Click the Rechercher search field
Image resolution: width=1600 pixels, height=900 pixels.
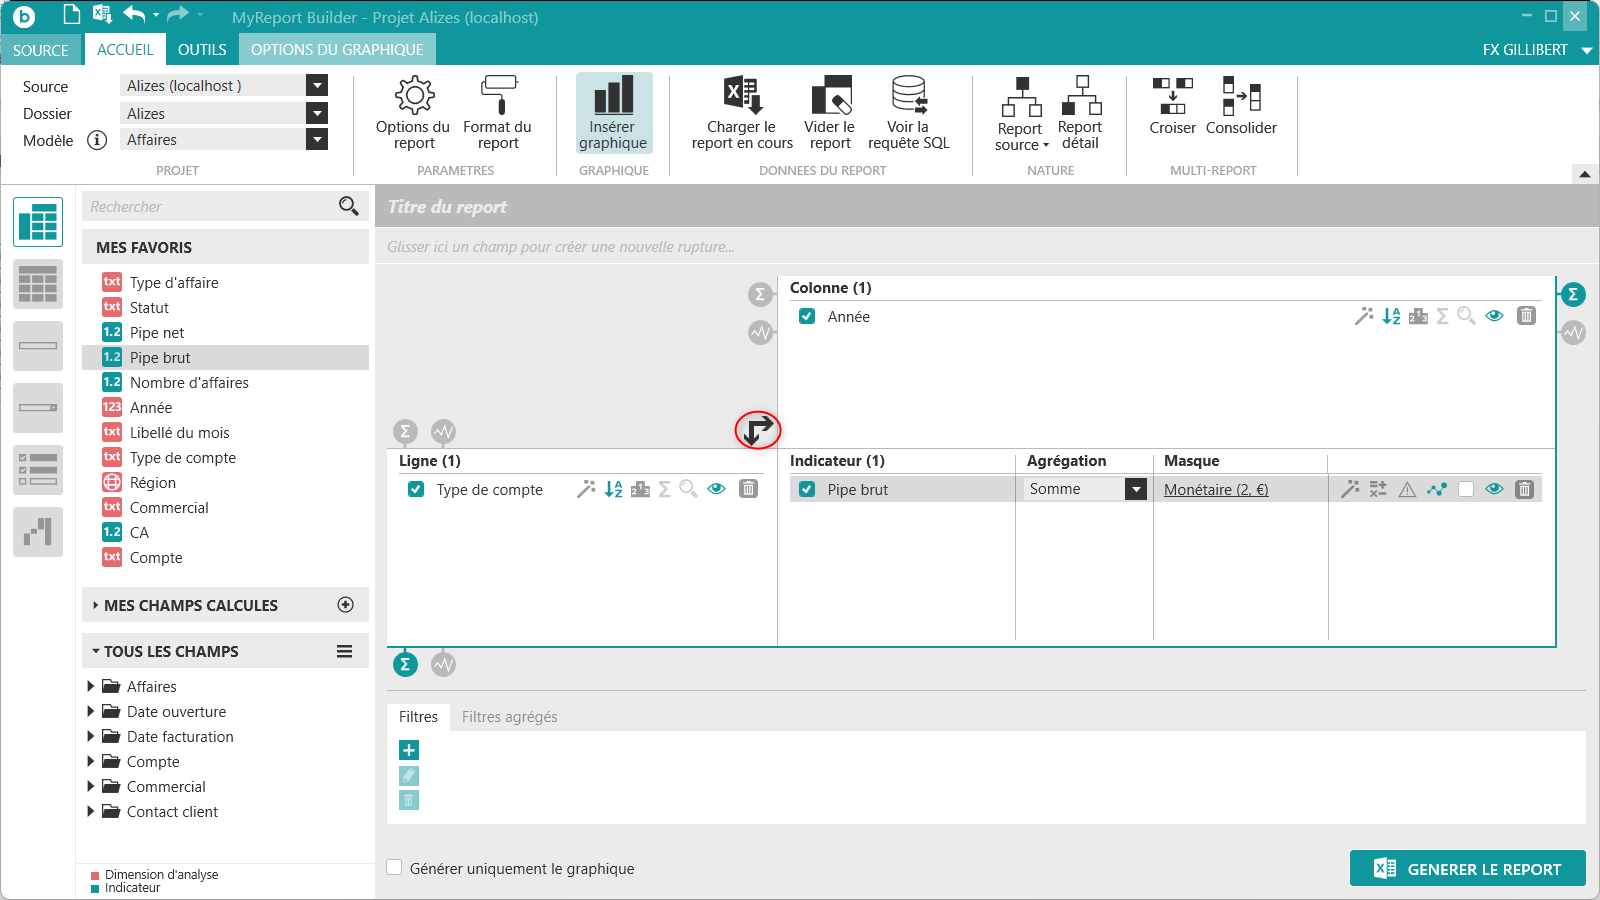coord(210,207)
